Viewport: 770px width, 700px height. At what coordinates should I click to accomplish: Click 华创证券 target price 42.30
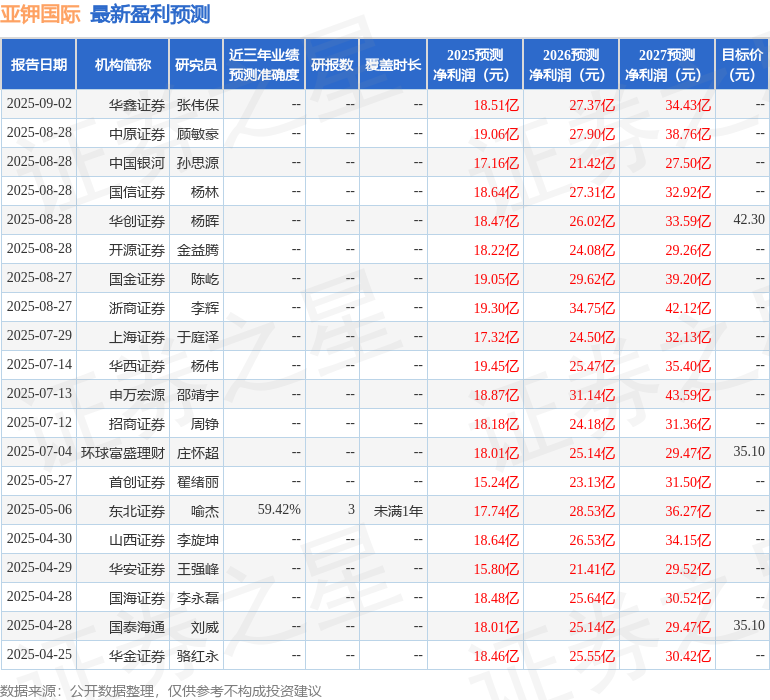[749, 219]
